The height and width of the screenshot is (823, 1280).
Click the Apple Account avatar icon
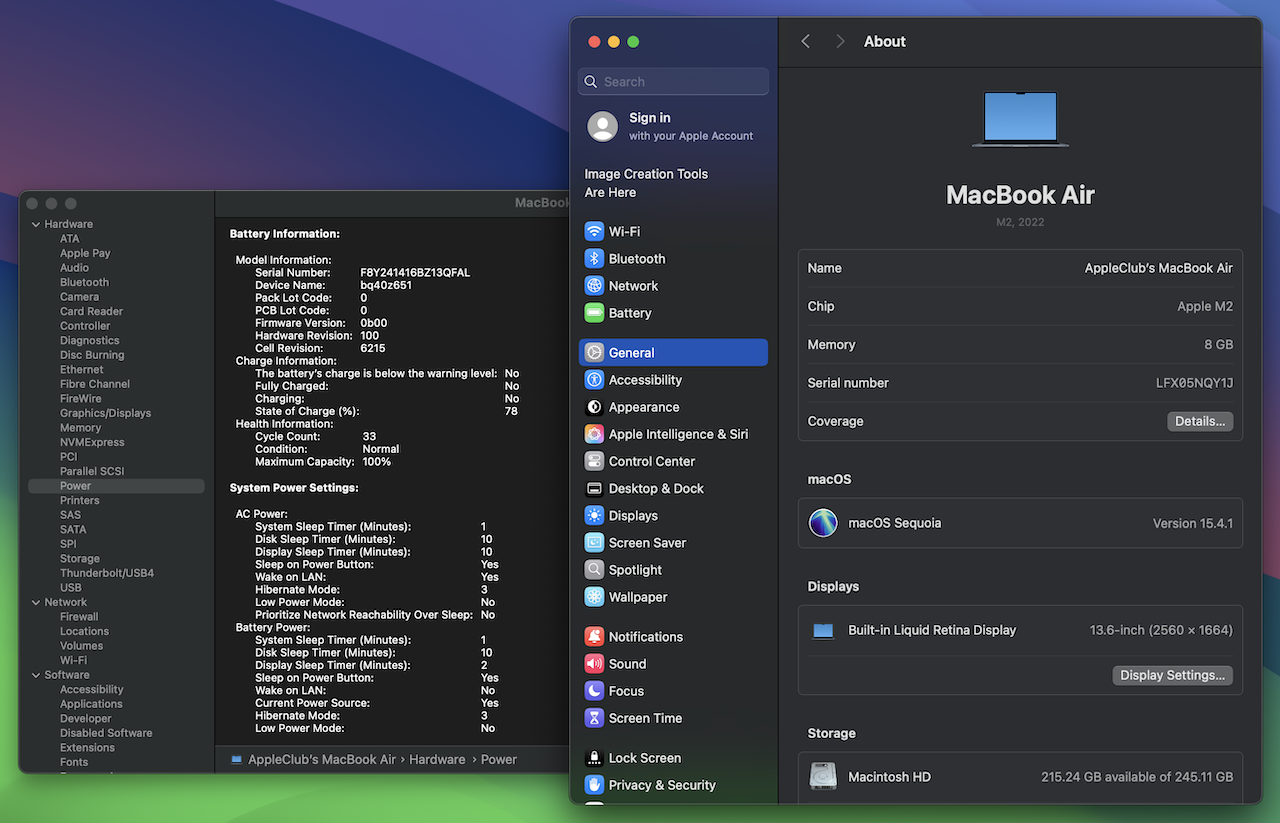[x=602, y=126]
